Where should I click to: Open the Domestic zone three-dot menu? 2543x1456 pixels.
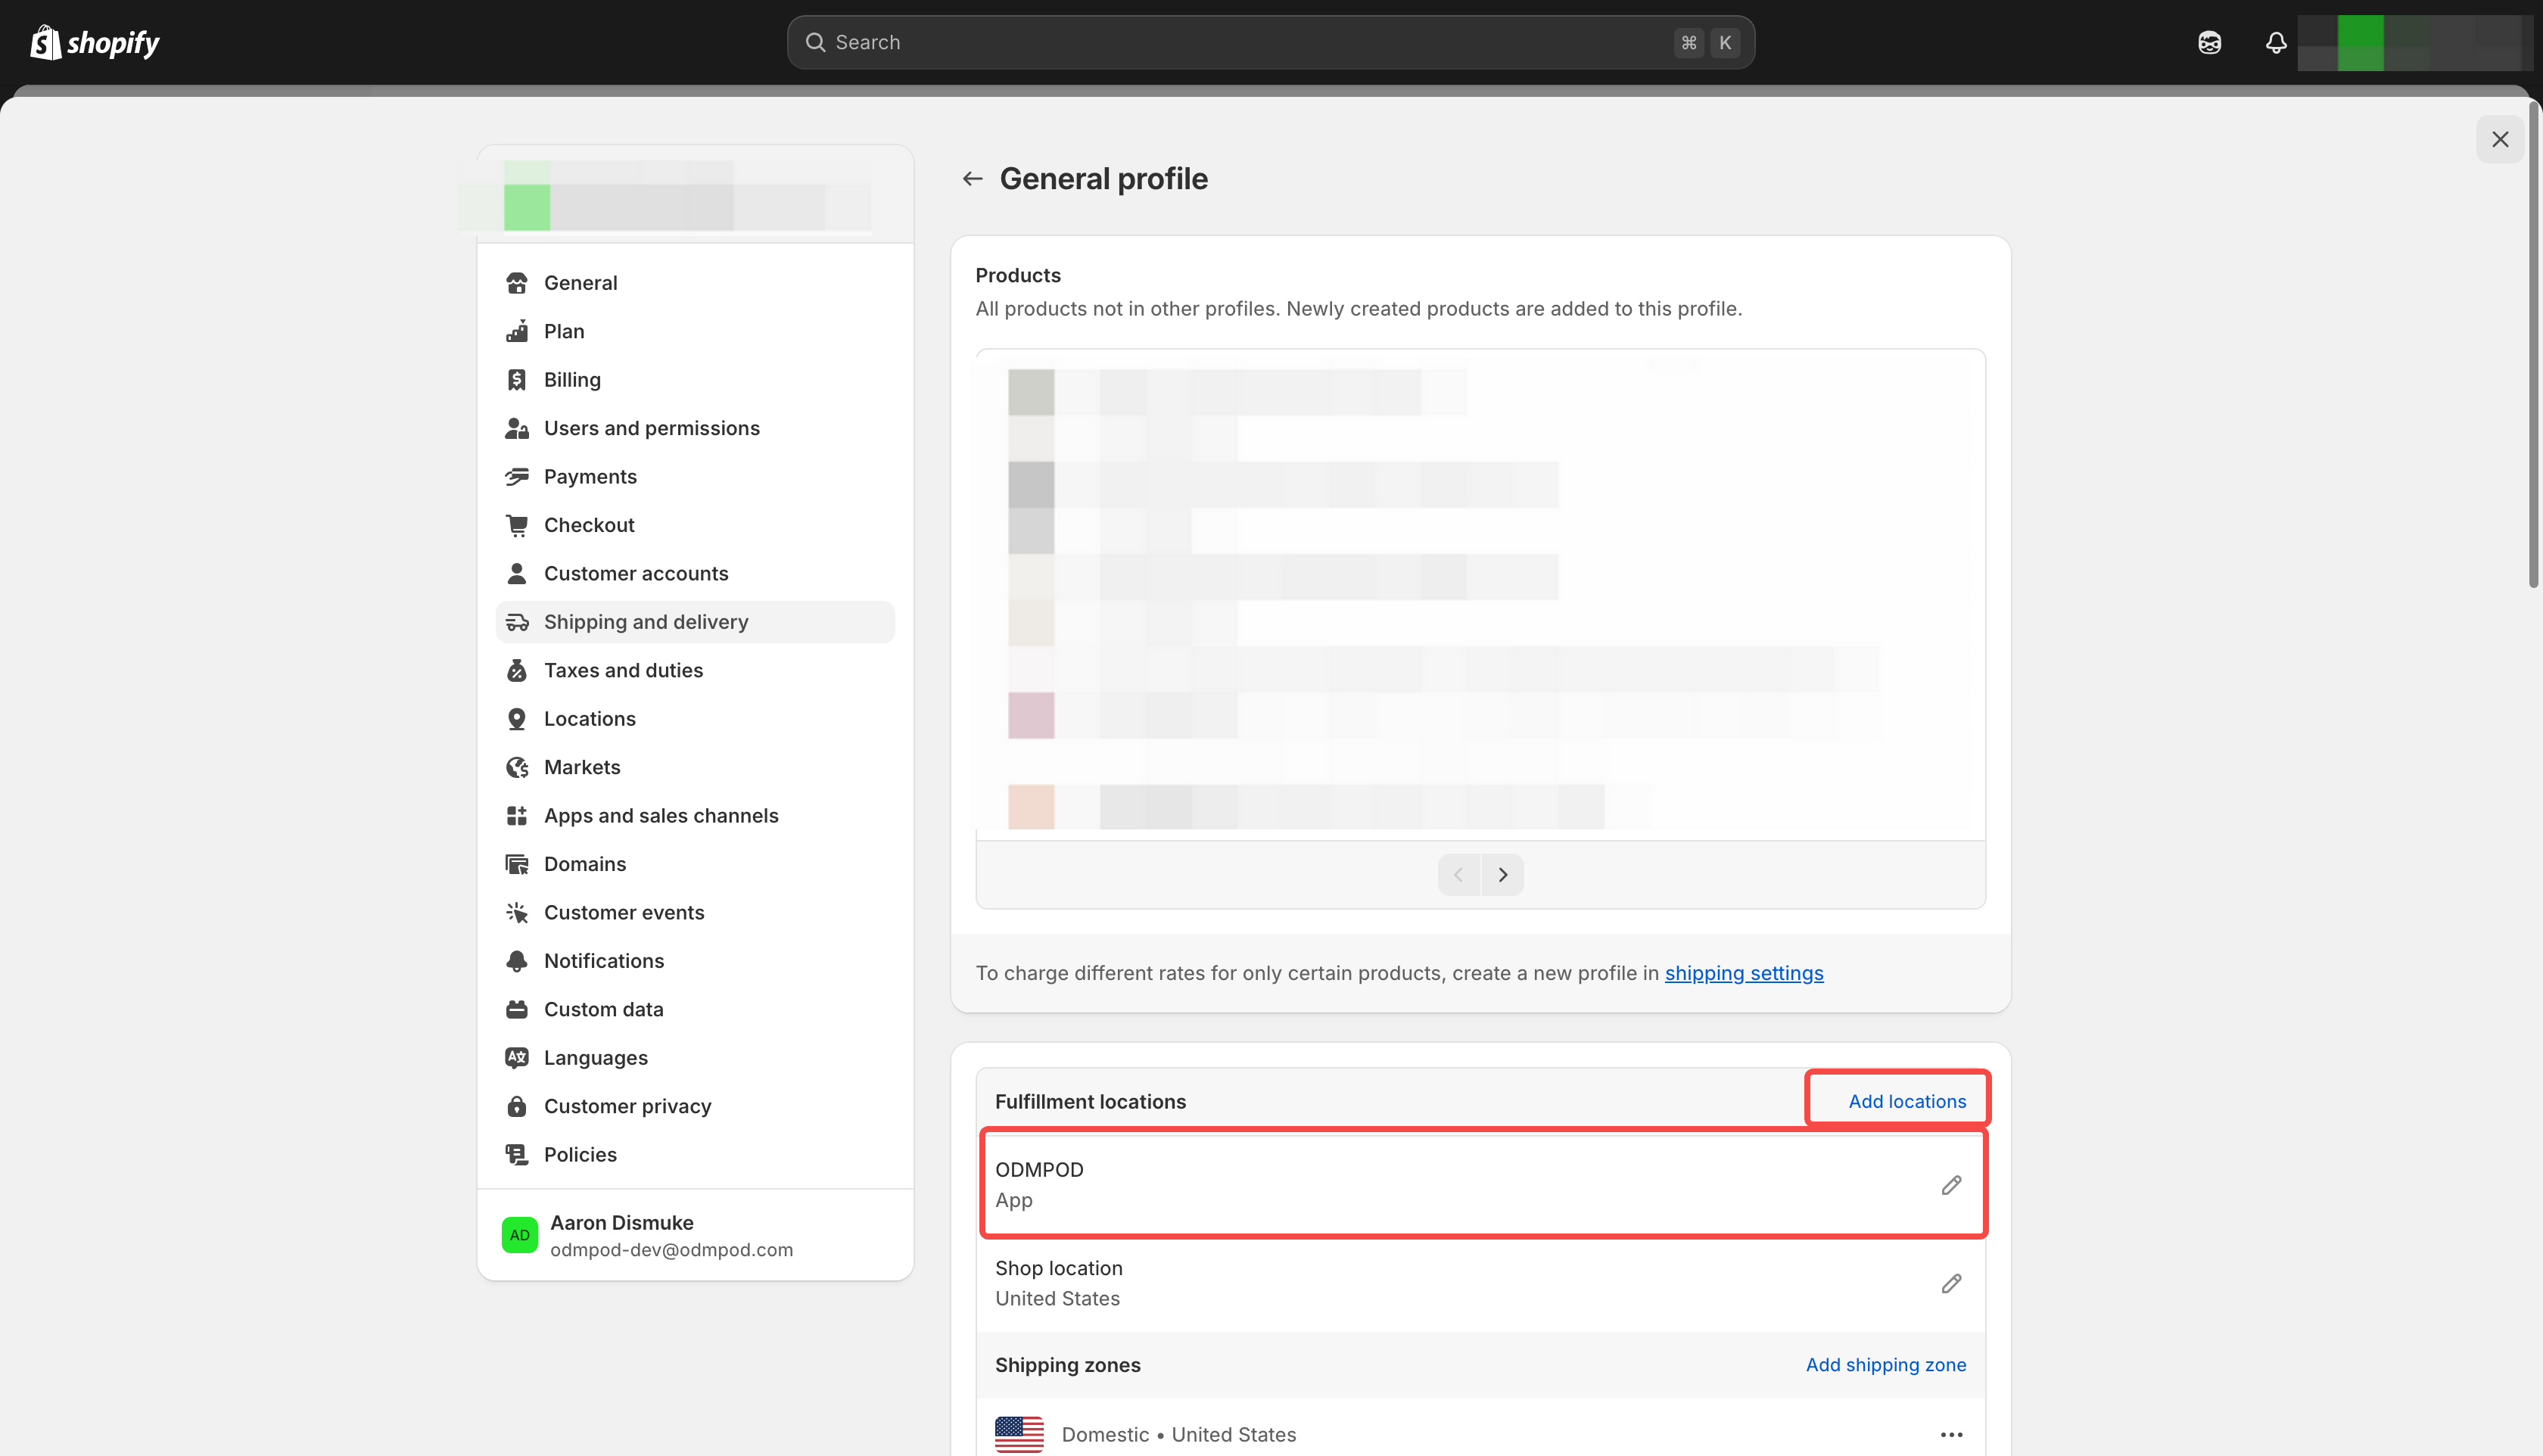pyautogui.click(x=1951, y=1434)
